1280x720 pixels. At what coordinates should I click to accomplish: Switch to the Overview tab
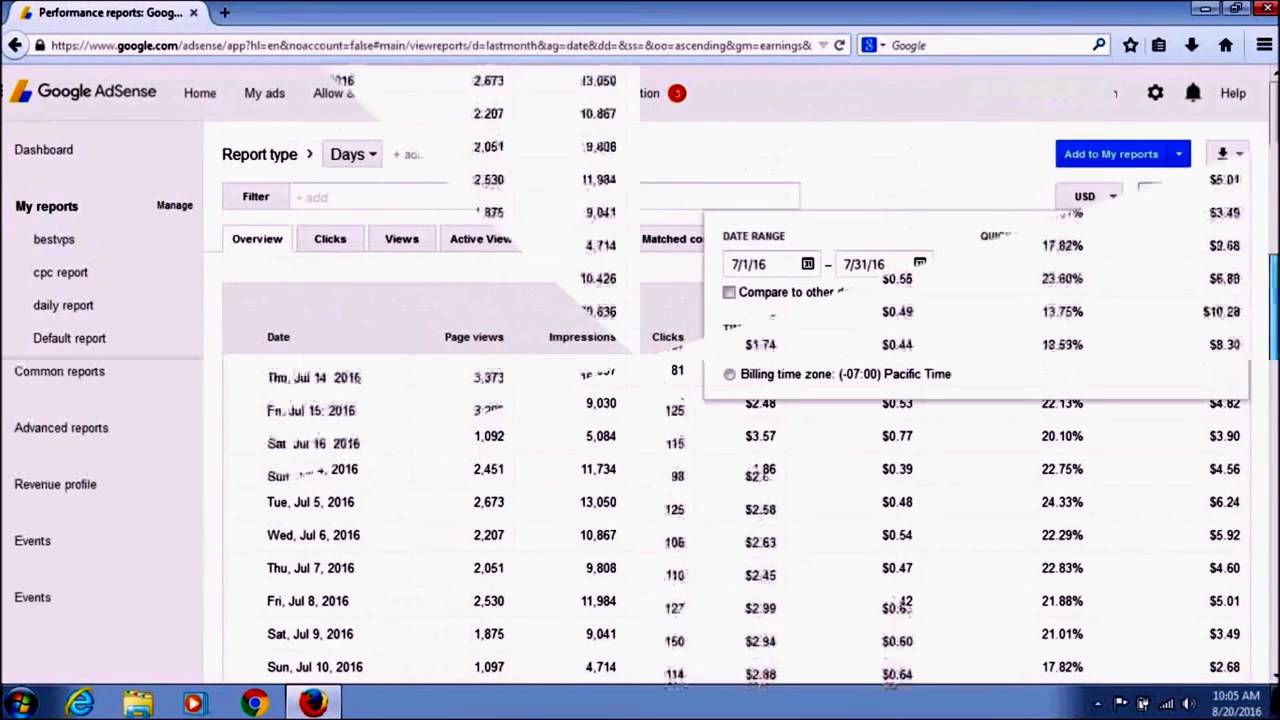257,239
